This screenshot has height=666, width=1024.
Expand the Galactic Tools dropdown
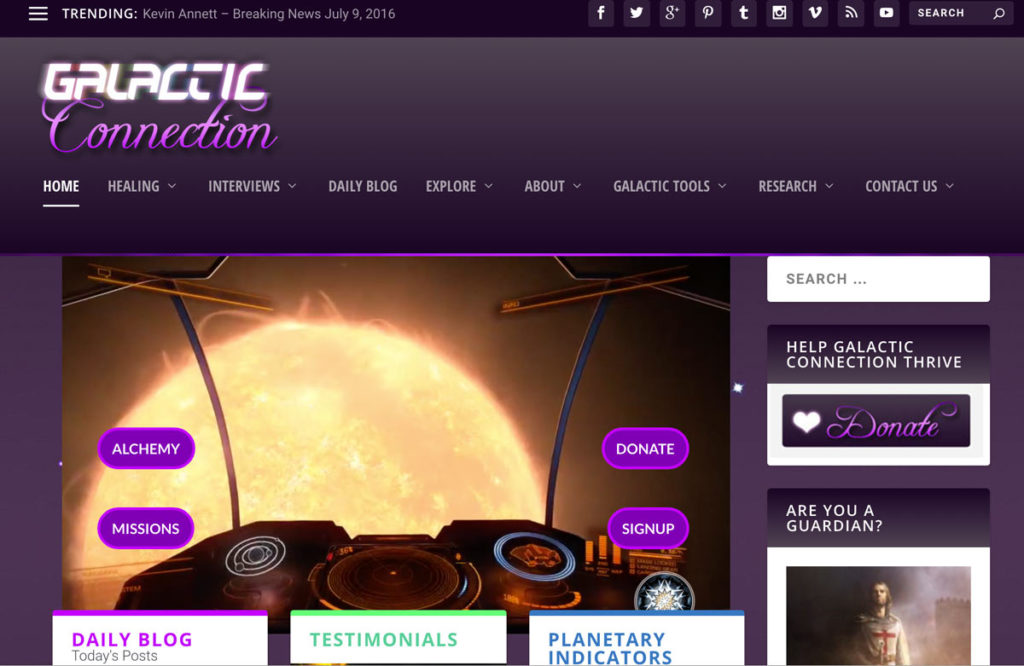coord(669,186)
